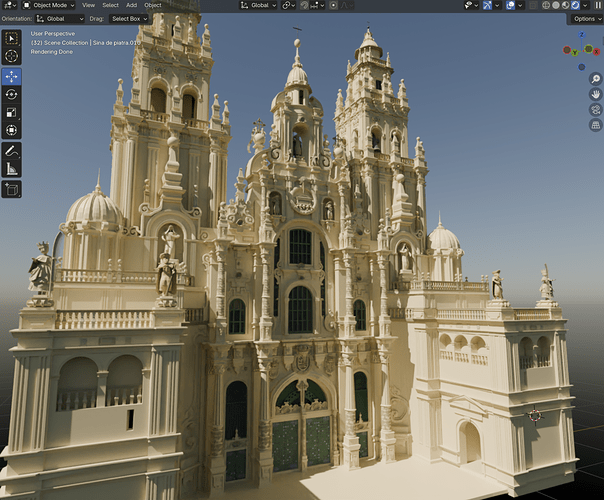Image resolution: width=604 pixels, height=500 pixels.
Task: Open Drag Select Box dropdown
Action: point(129,18)
